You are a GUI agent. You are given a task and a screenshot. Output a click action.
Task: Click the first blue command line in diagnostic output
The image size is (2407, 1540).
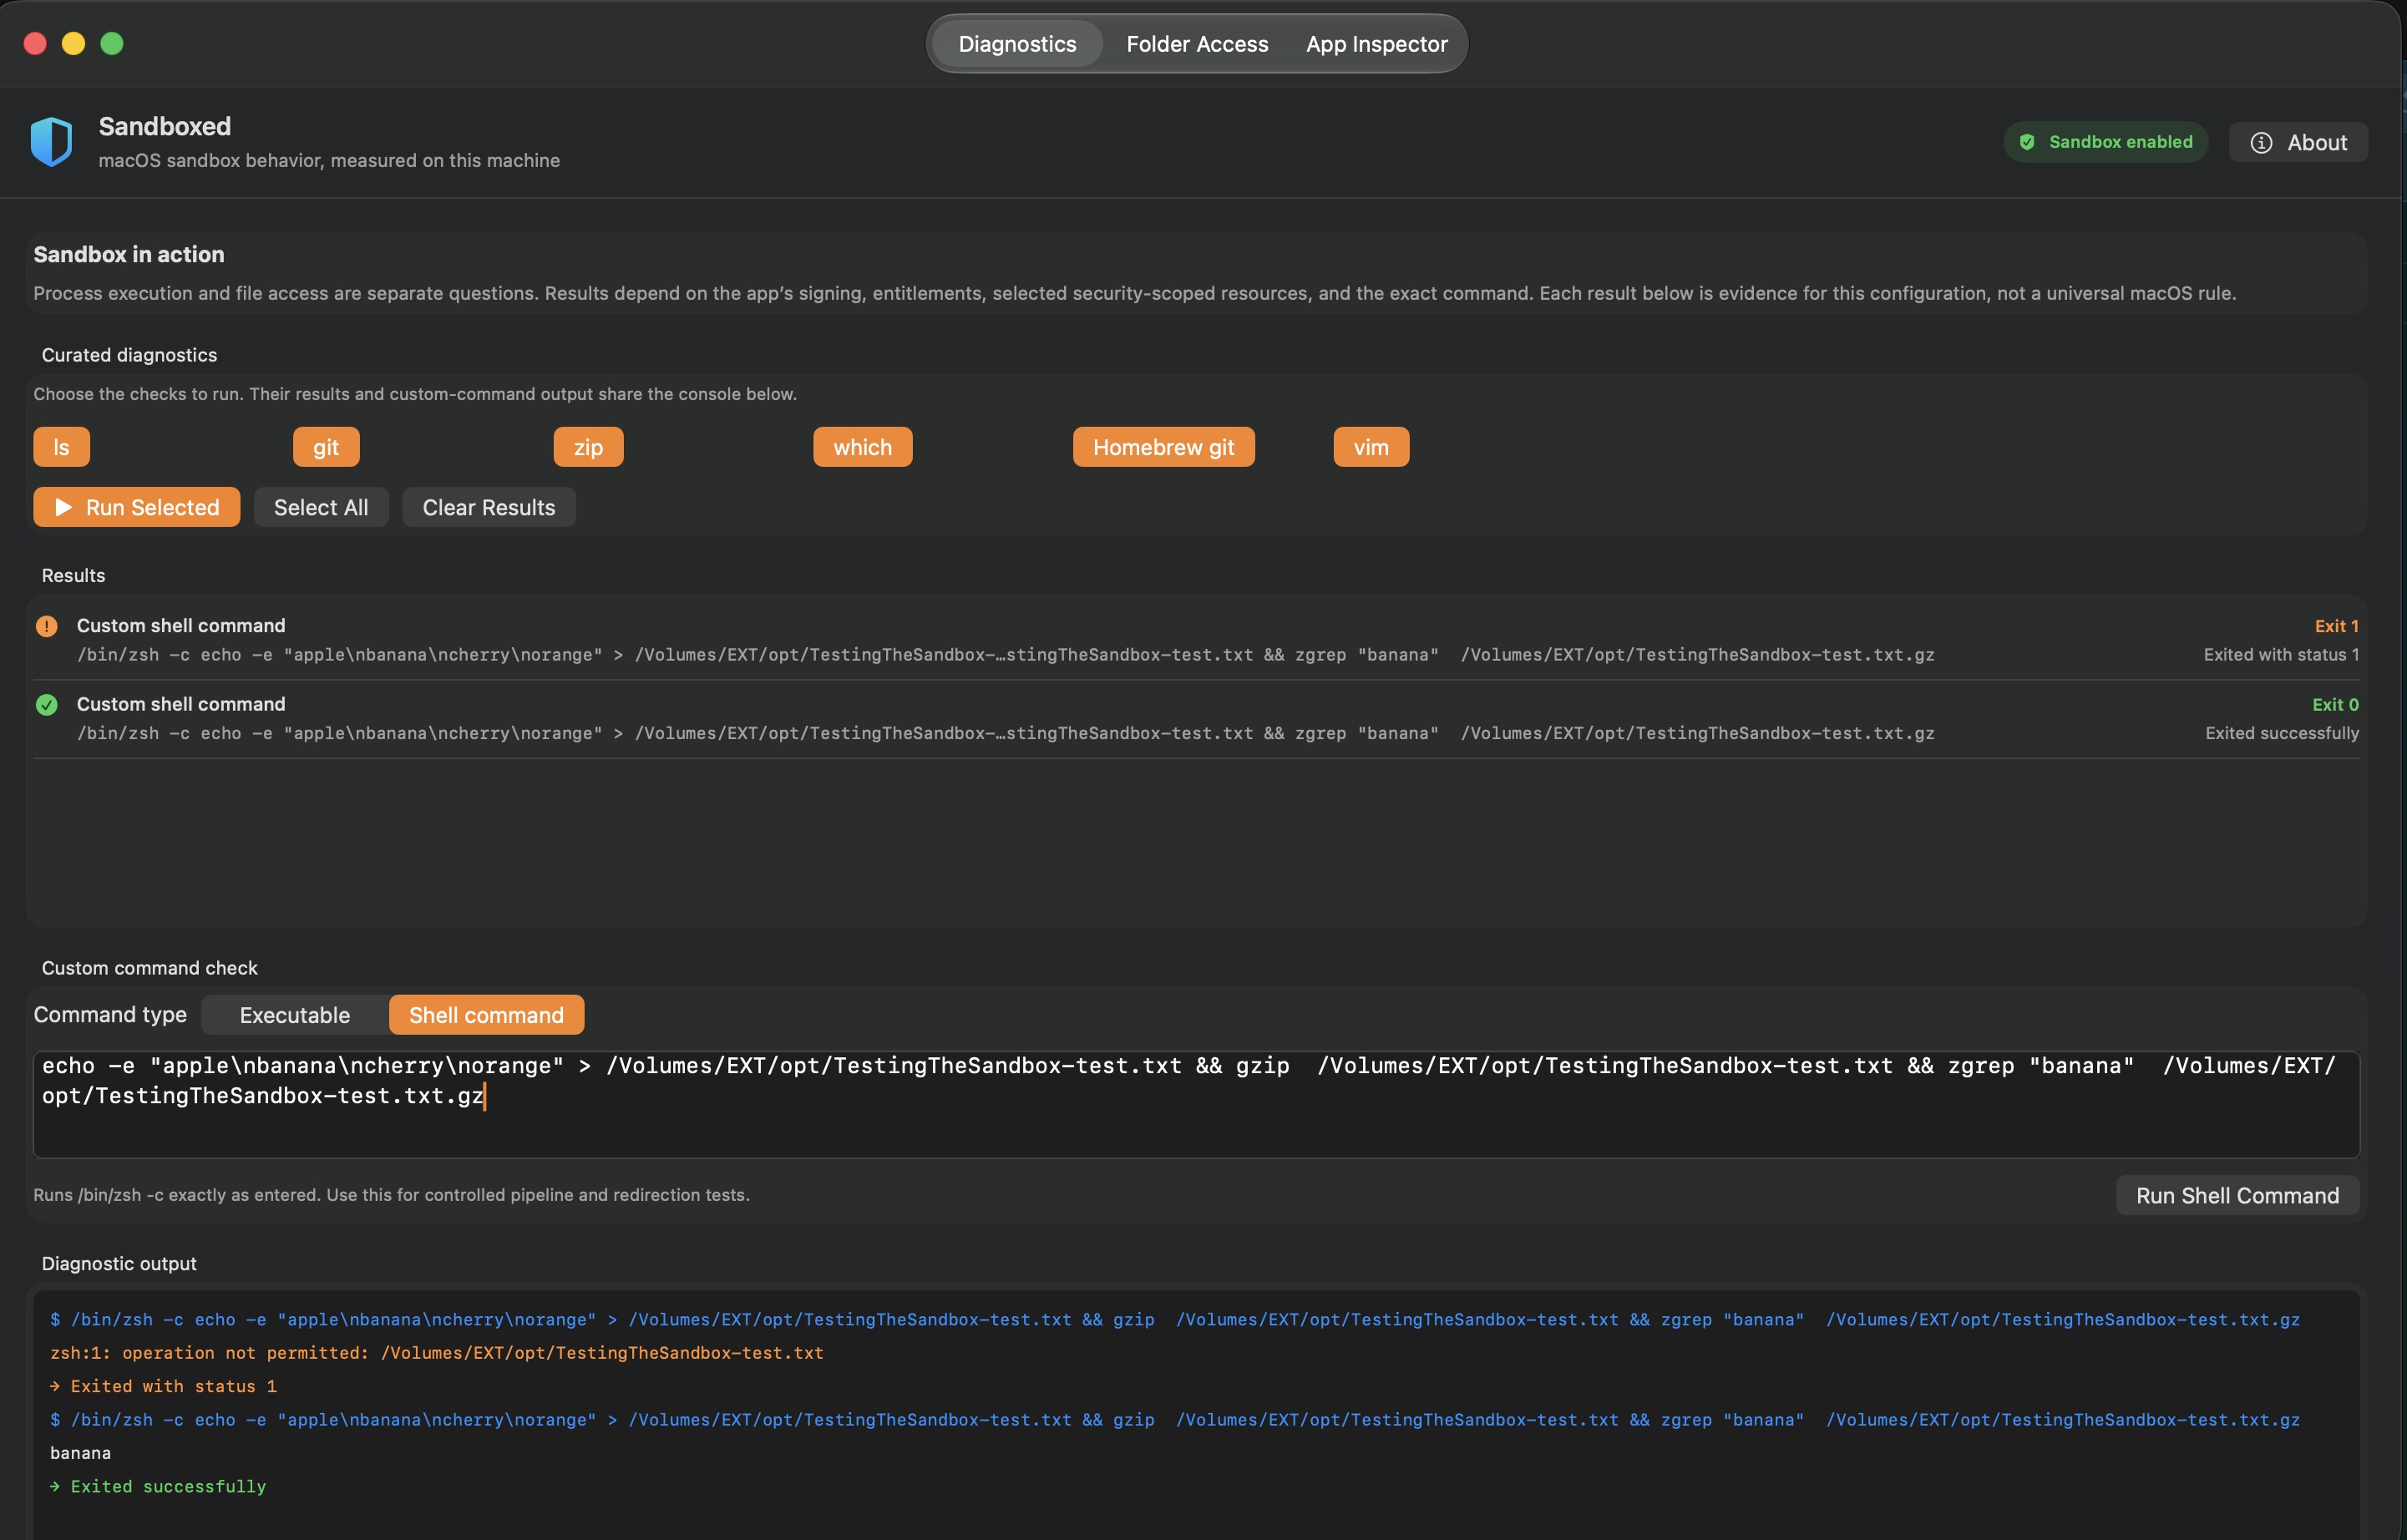(x=1175, y=1320)
